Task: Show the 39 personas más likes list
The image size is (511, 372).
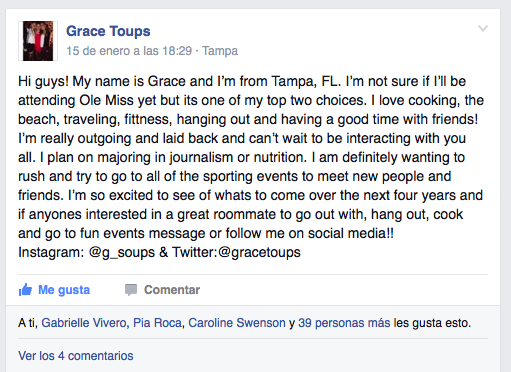Action: point(344,323)
